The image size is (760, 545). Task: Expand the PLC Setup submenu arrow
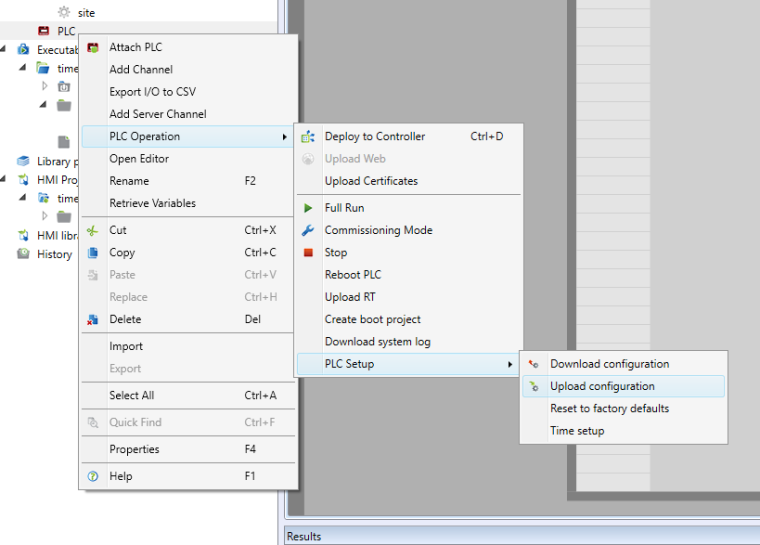click(509, 364)
